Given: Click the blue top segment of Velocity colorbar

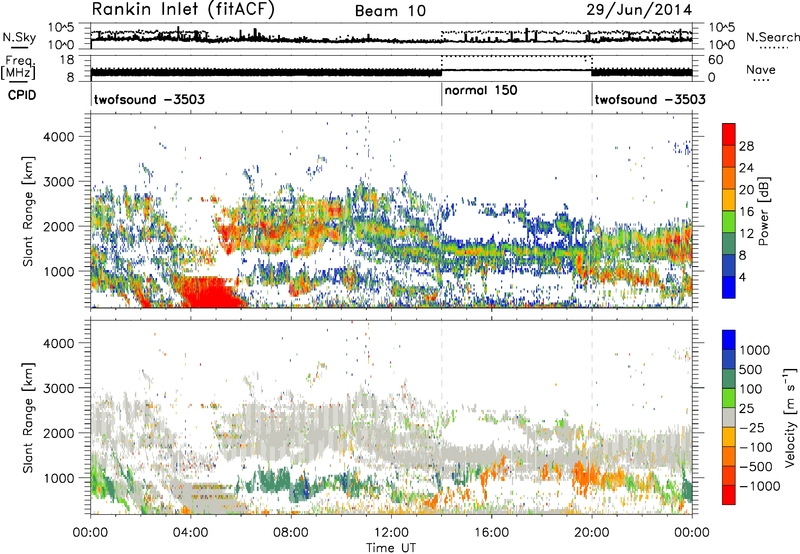Looking at the screenshot, I should 729,340.
